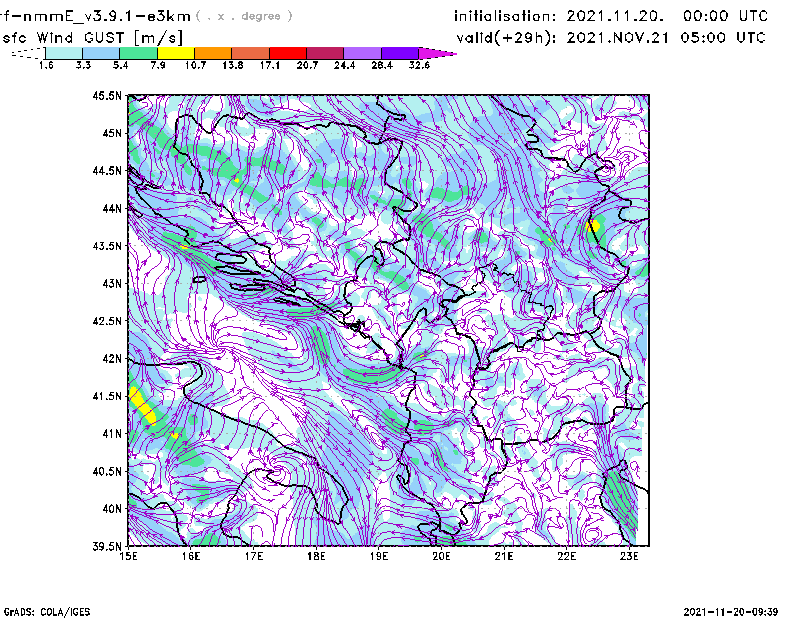Click the magenta arrow legend end
The width and height of the screenshot is (800, 618).
(x=437, y=53)
